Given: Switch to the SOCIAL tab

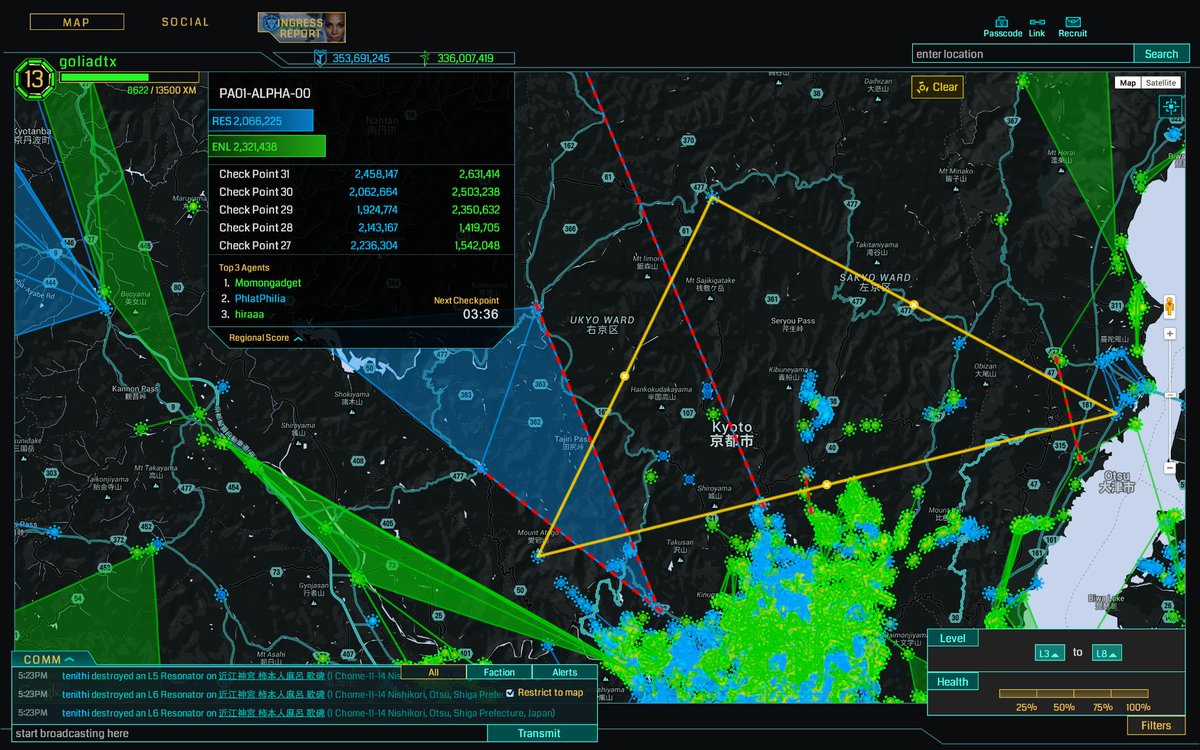Looking at the screenshot, I should click(x=186, y=21).
